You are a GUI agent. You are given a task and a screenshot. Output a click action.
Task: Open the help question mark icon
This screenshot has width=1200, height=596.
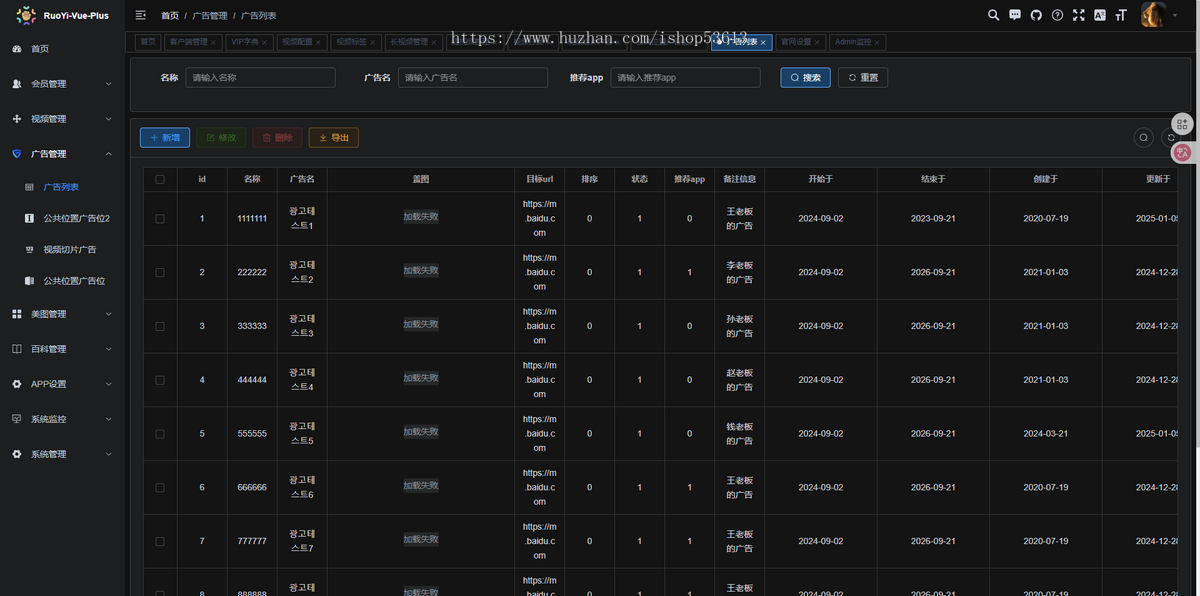[1057, 15]
